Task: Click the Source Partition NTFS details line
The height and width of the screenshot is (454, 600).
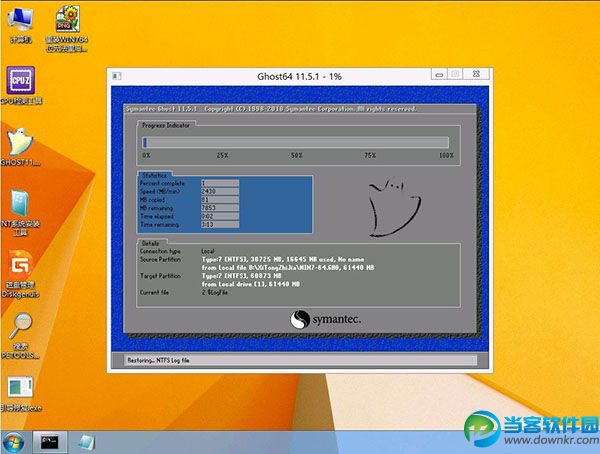Action: (x=283, y=259)
